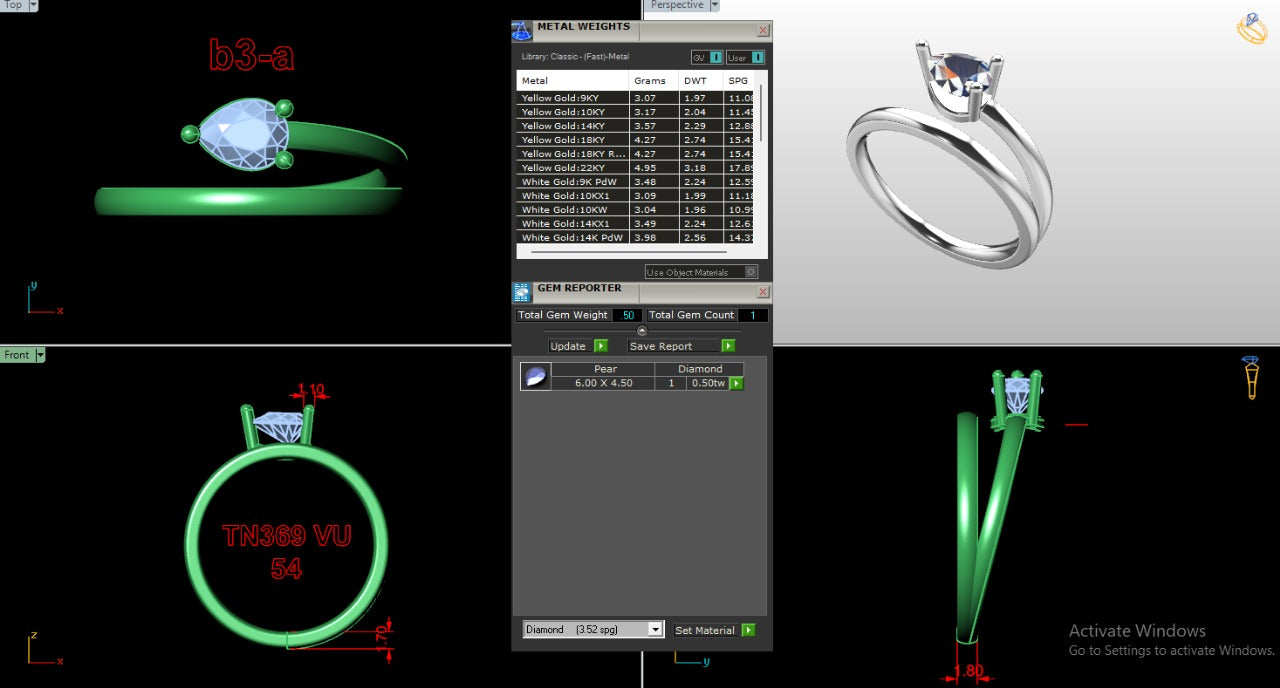This screenshot has height=688, width=1280.
Task: Toggle the GV switch in Metal Weights
Action: click(x=706, y=57)
